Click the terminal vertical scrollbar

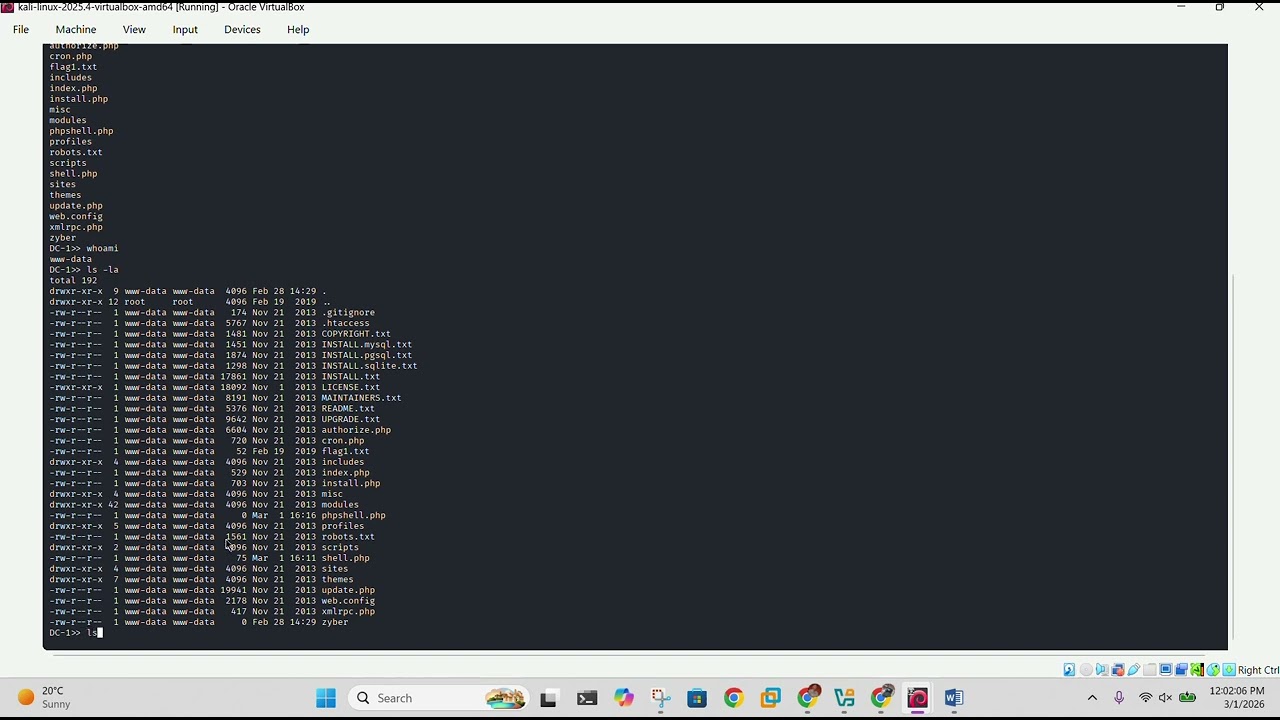point(1234,455)
